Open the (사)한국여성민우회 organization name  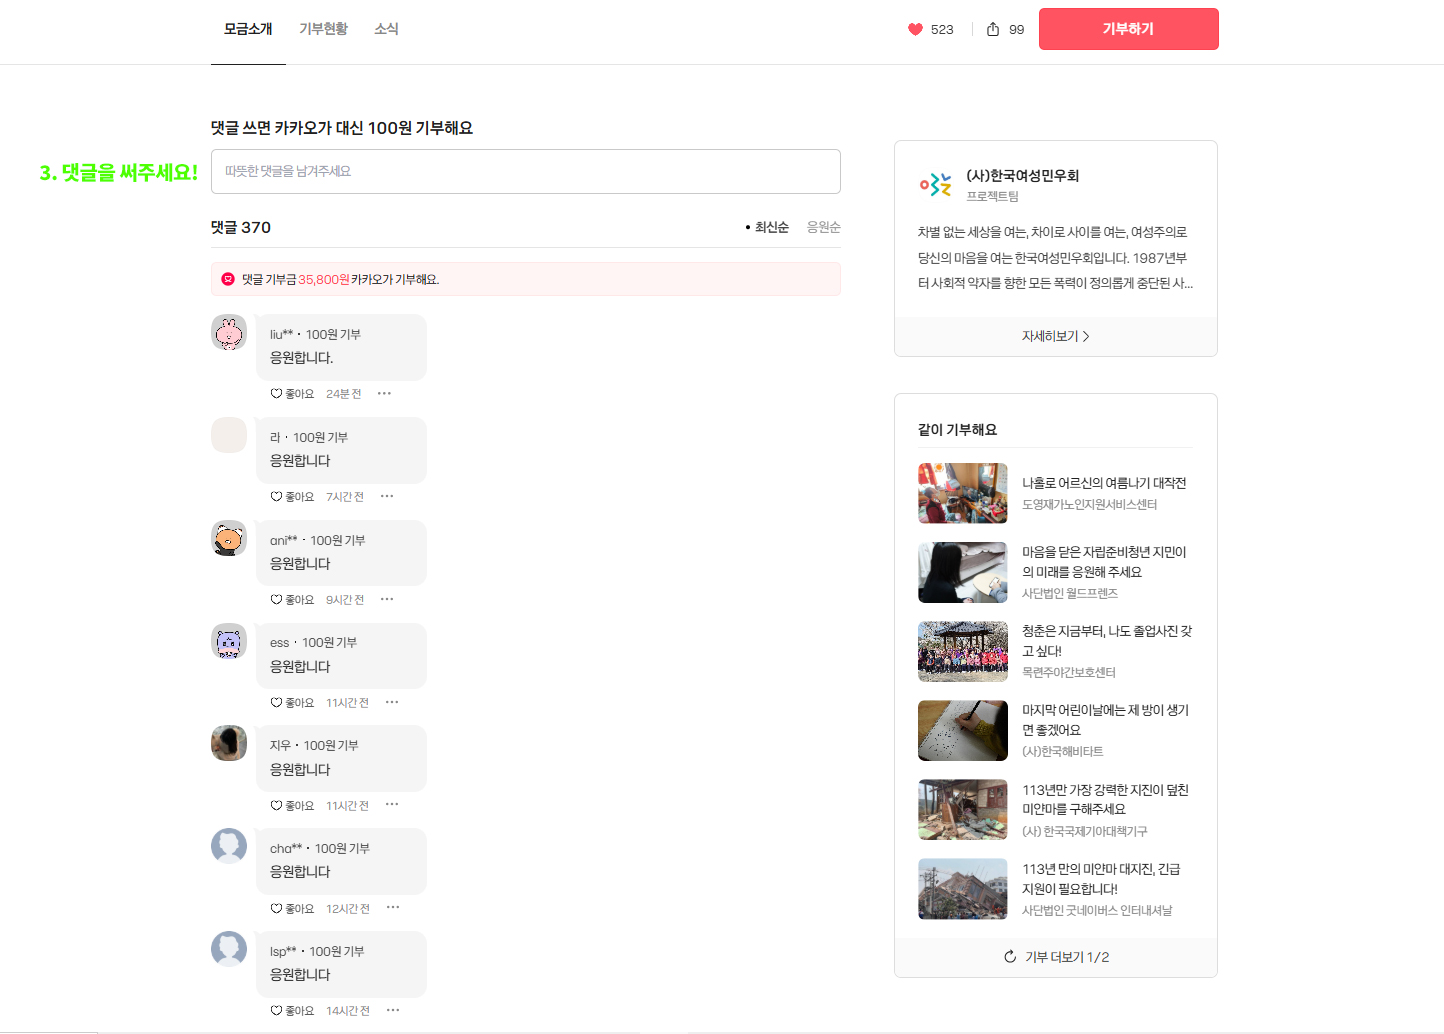(x=1022, y=176)
